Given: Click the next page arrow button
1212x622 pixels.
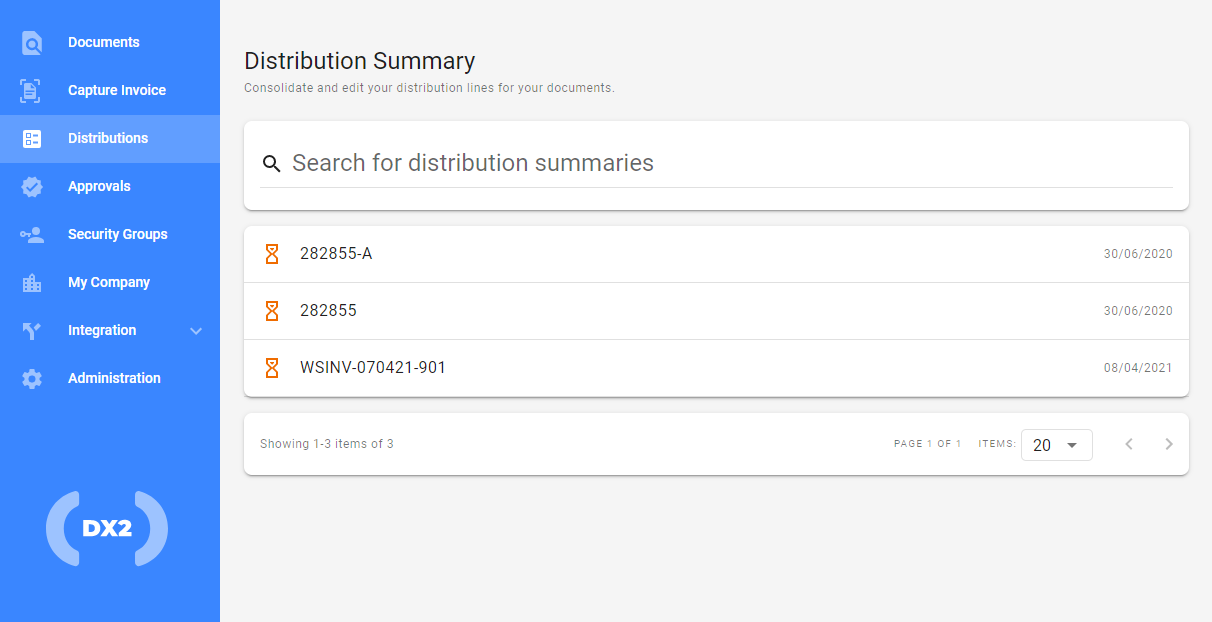Looking at the screenshot, I should (1169, 444).
